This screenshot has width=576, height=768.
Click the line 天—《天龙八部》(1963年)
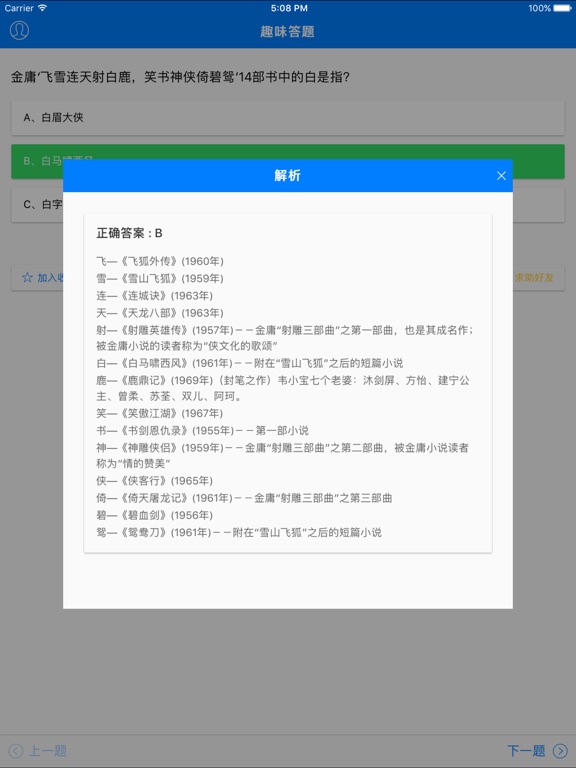pos(160,312)
